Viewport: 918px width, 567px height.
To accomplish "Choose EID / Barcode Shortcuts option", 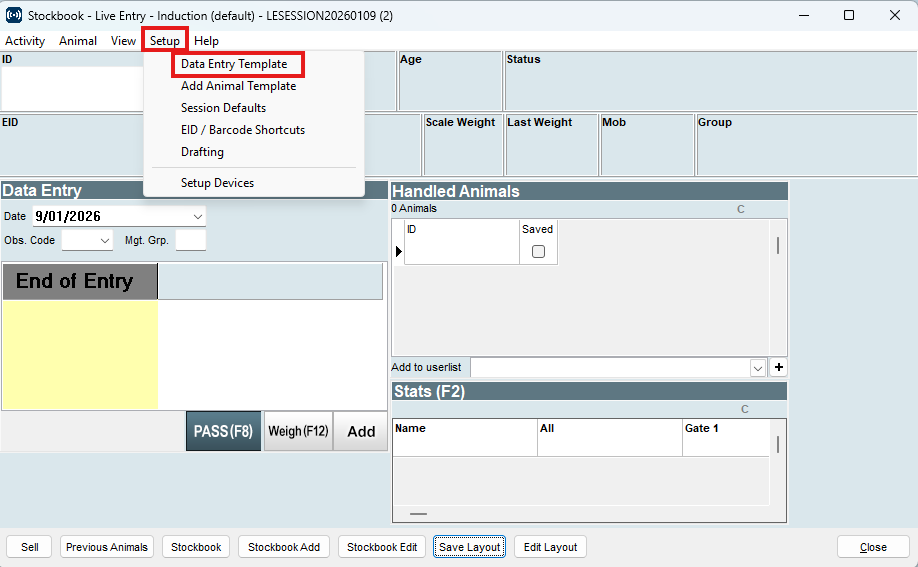I will point(243,130).
